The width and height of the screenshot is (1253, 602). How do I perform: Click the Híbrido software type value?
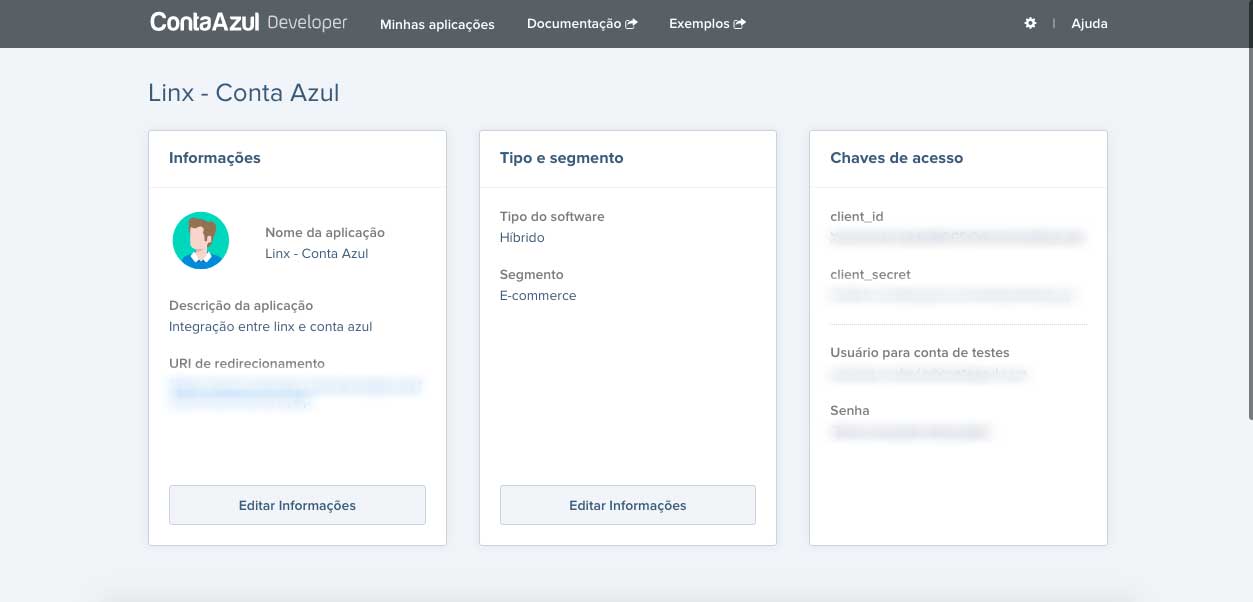coord(522,238)
